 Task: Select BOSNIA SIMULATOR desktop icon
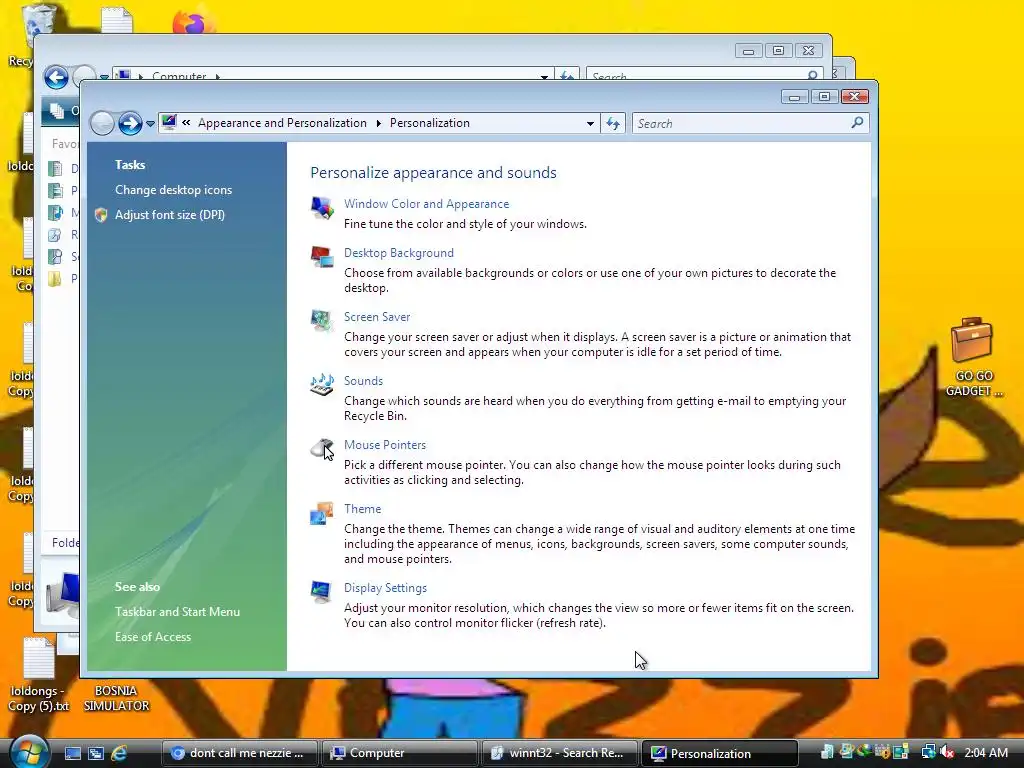[116, 698]
